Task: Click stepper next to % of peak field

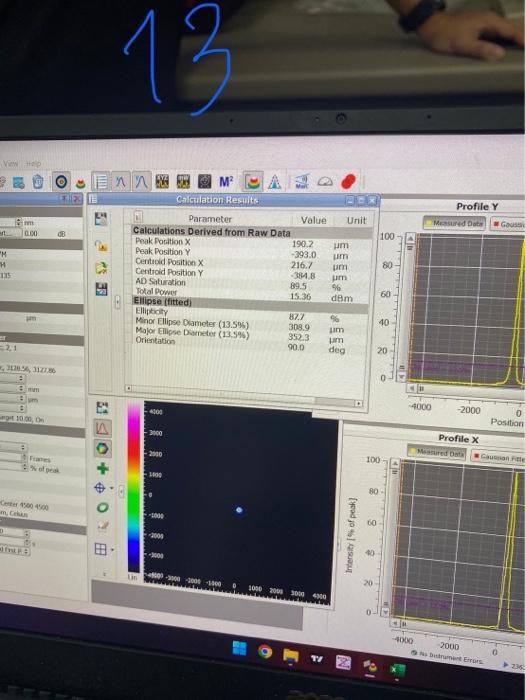Action: click(25, 467)
